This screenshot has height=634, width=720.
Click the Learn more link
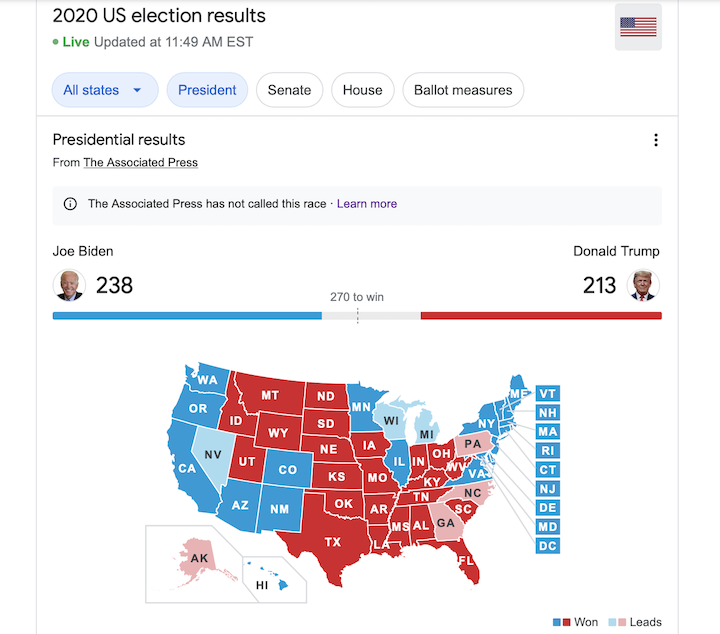pyautogui.click(x=367, y=204)
